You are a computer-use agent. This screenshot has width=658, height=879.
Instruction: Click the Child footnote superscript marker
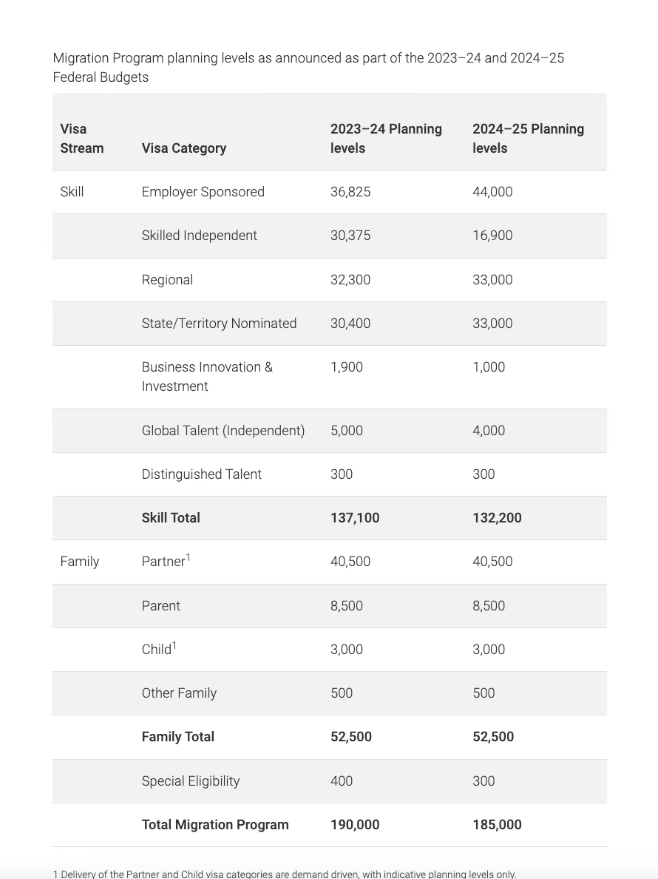(174, 645)
